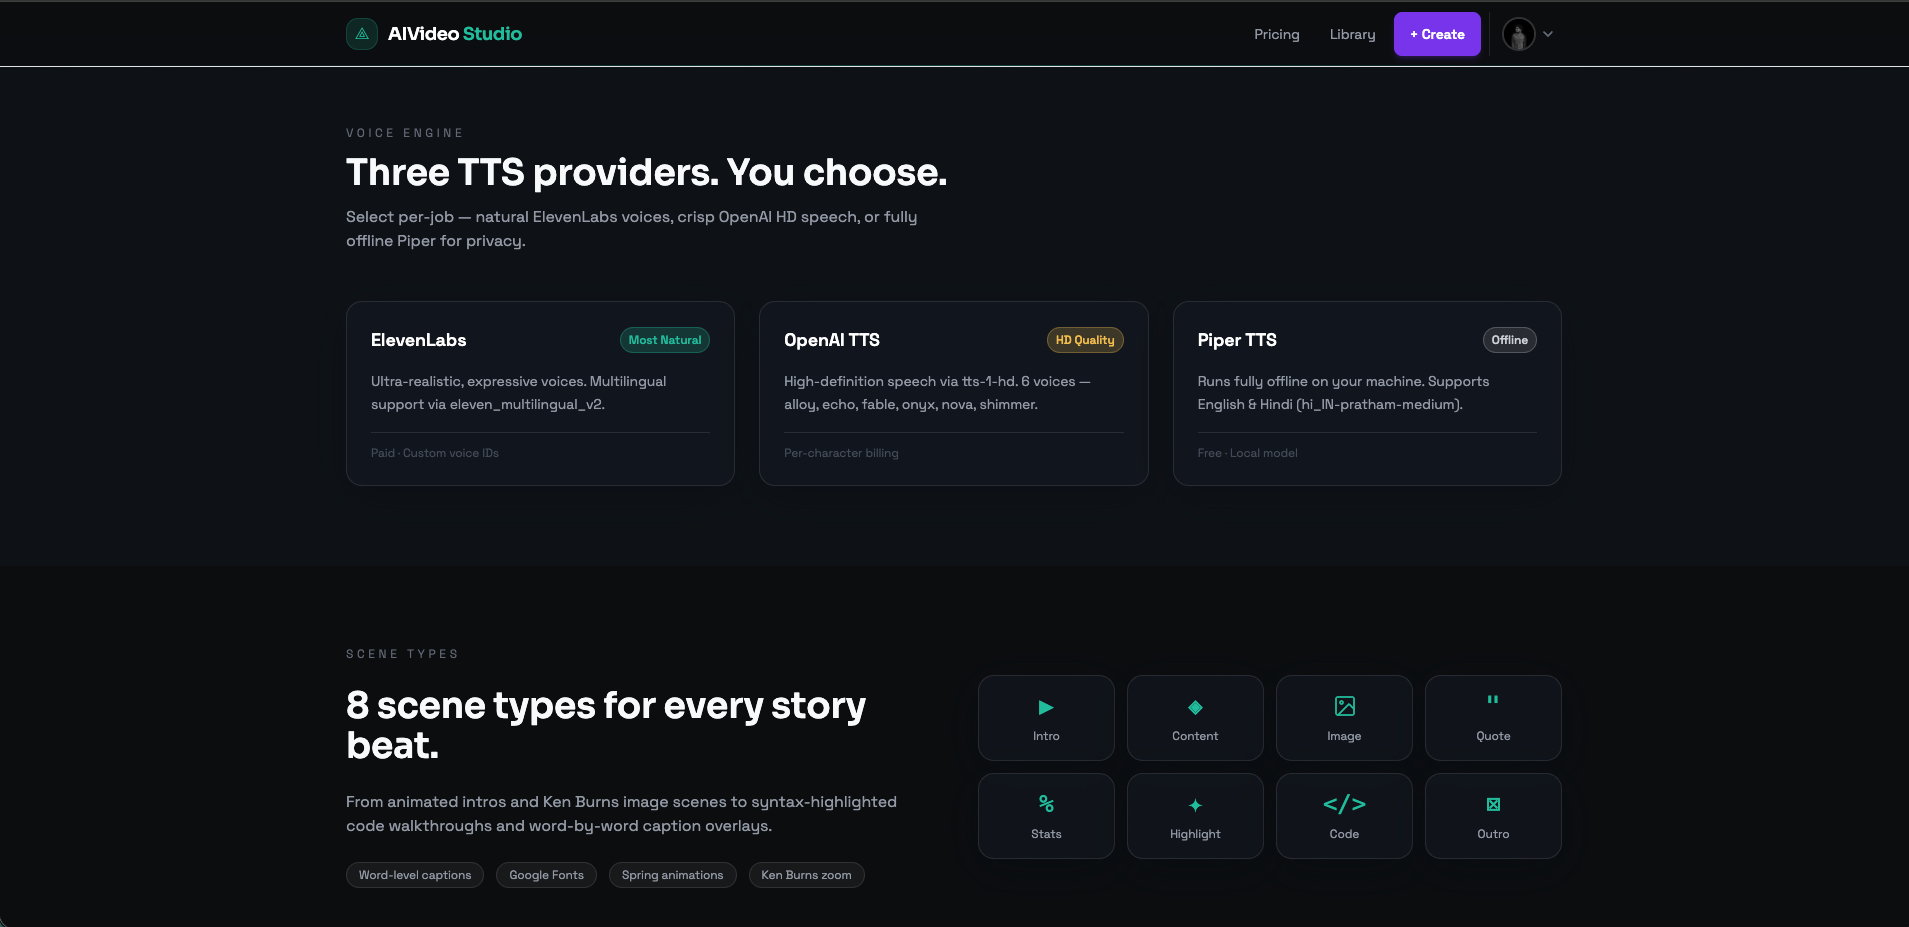
Task: Click the Google Fonts tag
Action: tap(546, 875)
